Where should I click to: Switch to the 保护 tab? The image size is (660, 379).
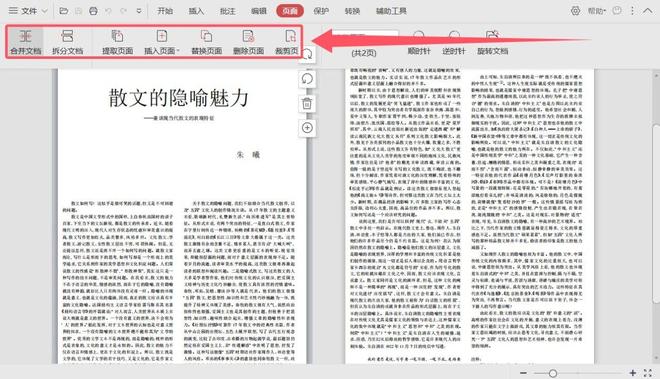tap(321, 11)
